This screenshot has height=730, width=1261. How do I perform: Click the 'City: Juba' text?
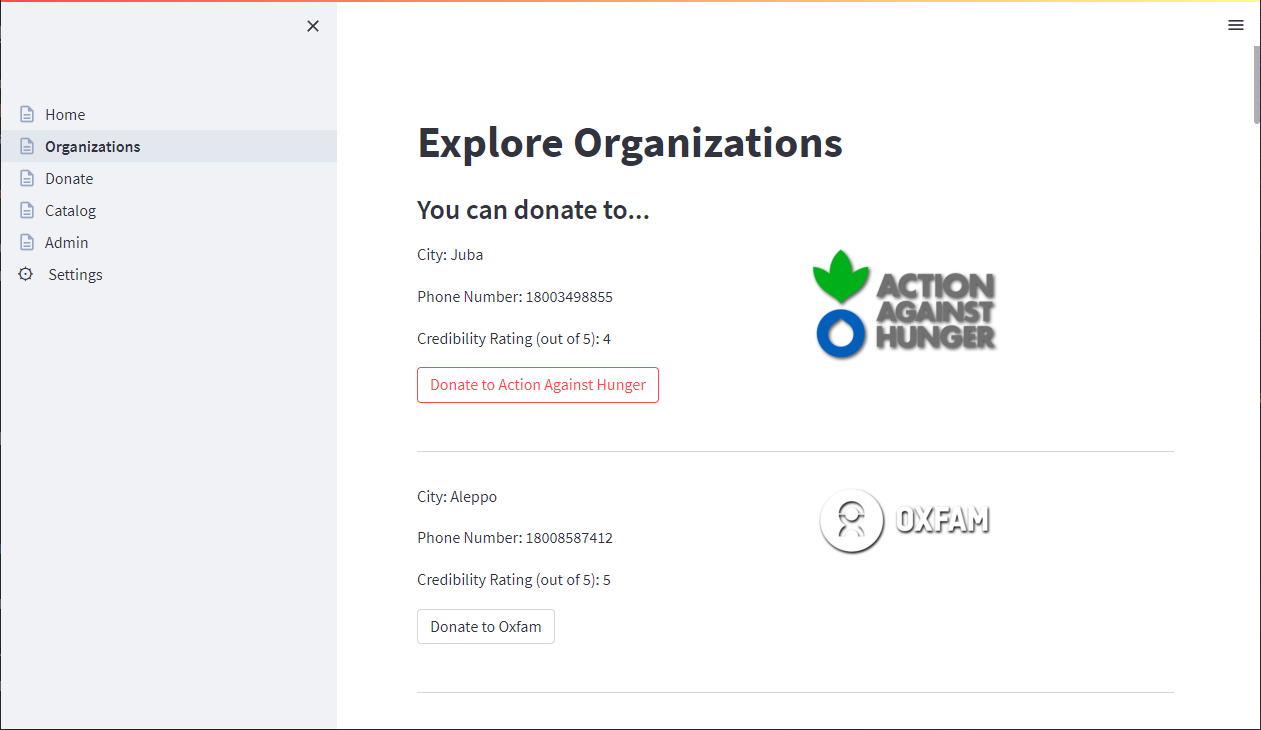(x=450, y=255)
